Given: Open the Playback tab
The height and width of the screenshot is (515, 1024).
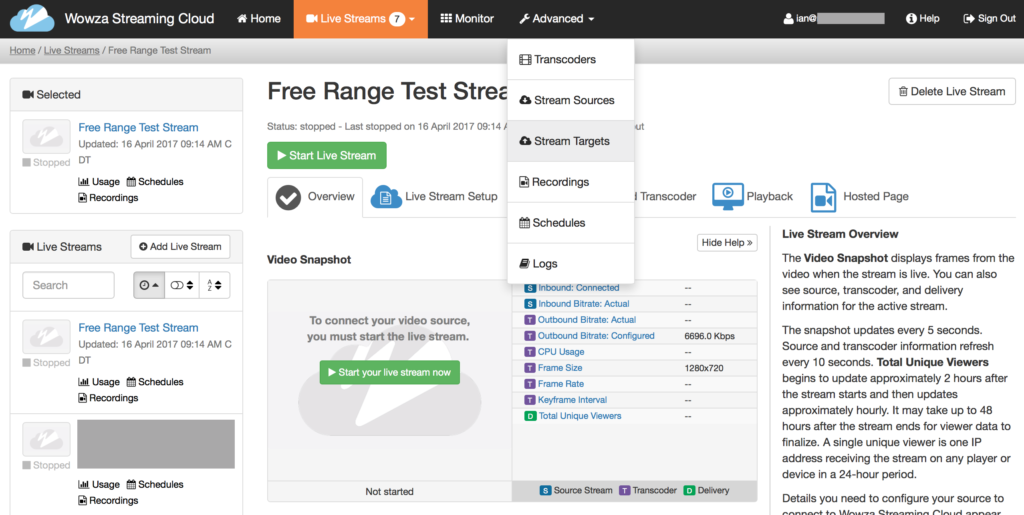Looking at the screenshot, I should tap(752, 196).
